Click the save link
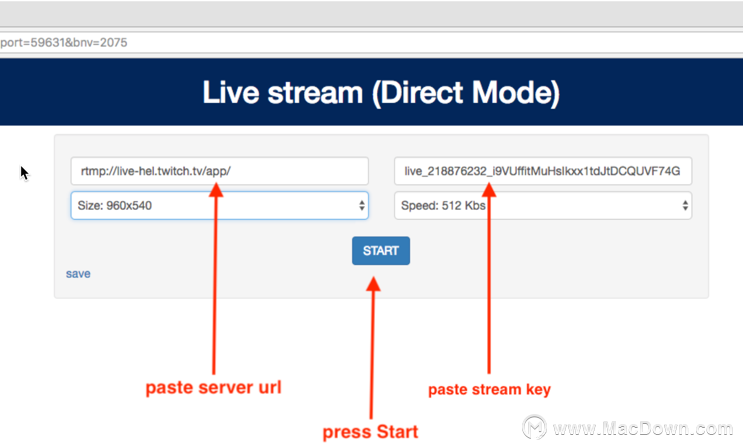The height and width of the screenshot is (445, 743). pos(78,274)
